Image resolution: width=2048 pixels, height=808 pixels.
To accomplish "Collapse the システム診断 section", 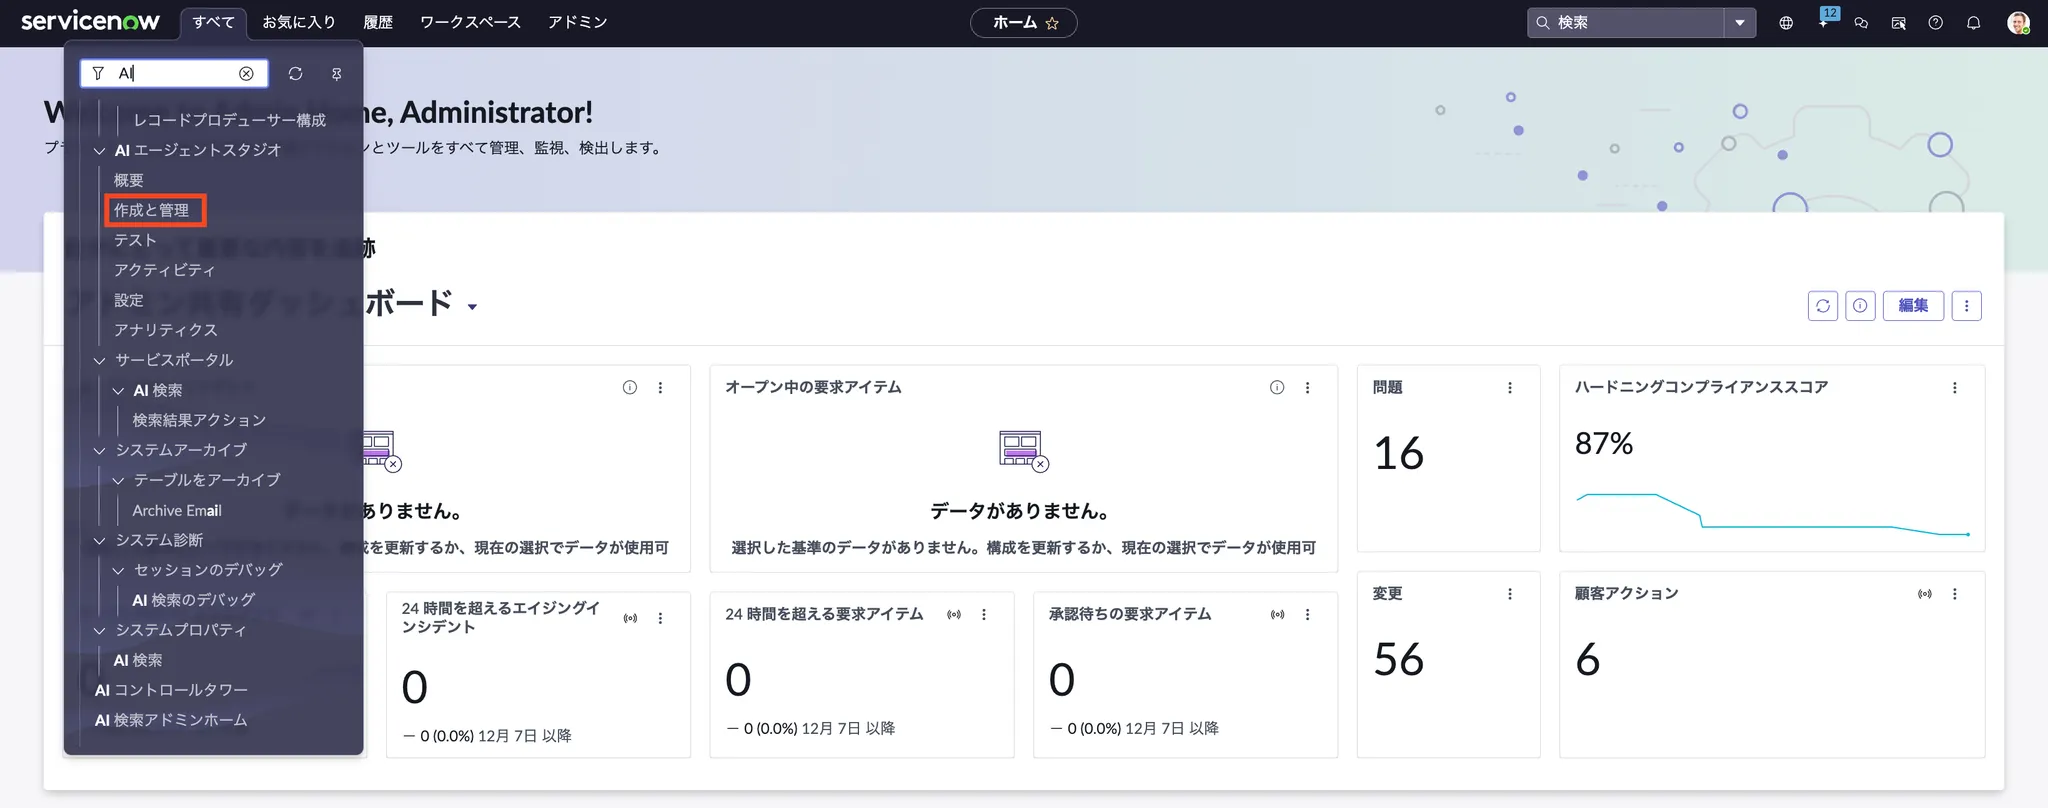I will [x=99, y=541].
